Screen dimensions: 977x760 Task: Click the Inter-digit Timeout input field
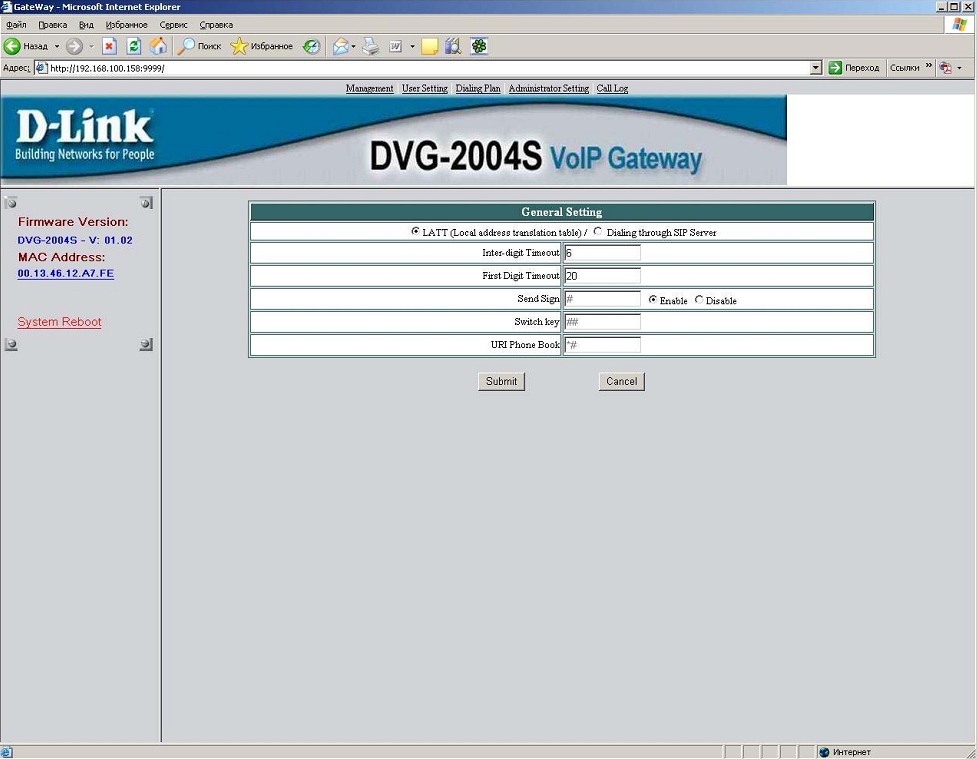pyautogui.click(x=602, y=253)
